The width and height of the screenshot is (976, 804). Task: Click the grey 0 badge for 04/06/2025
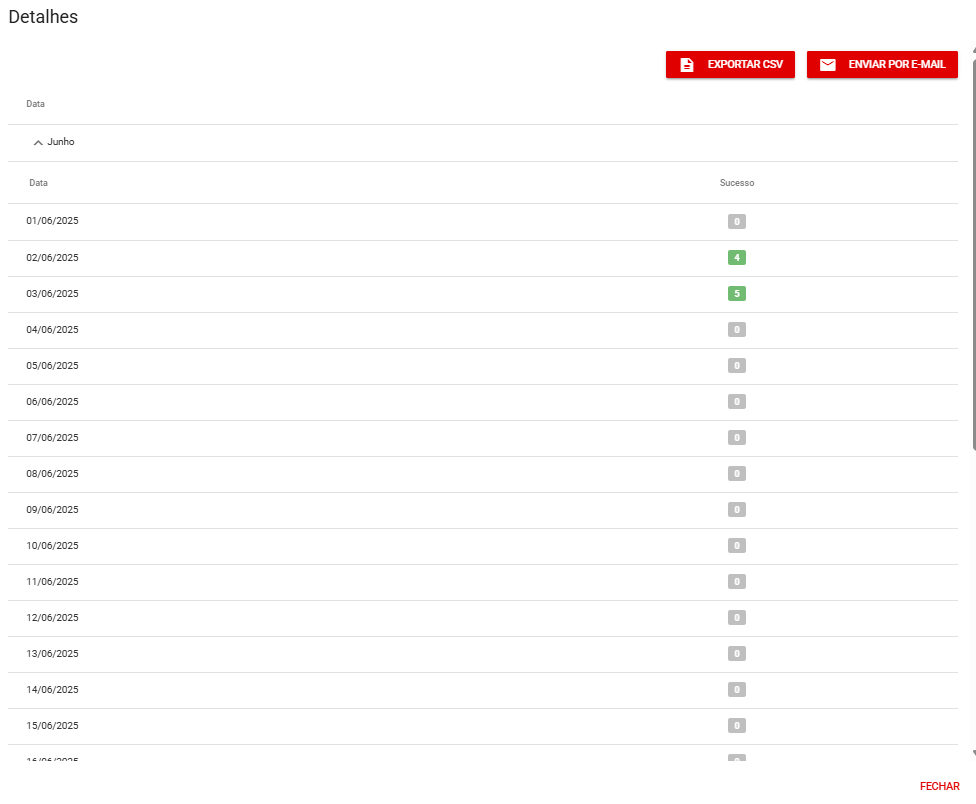737,330
